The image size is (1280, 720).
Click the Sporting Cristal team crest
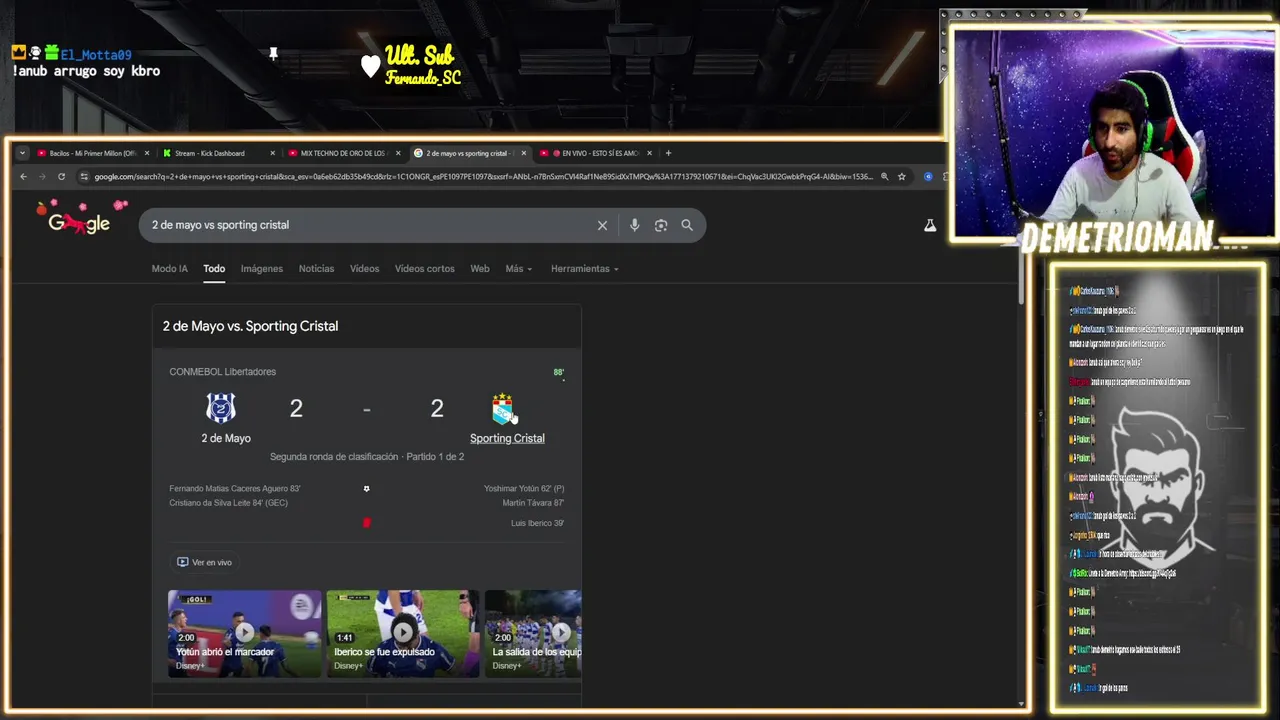click(503, 408)
